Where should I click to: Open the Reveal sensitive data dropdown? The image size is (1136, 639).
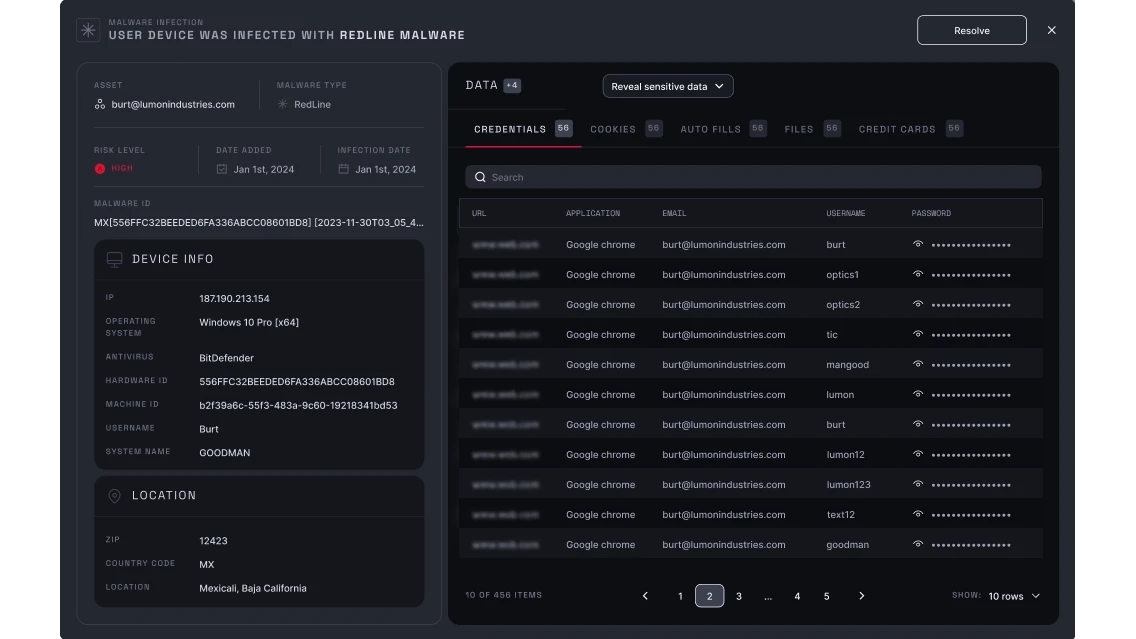click(x=668, y=87)
